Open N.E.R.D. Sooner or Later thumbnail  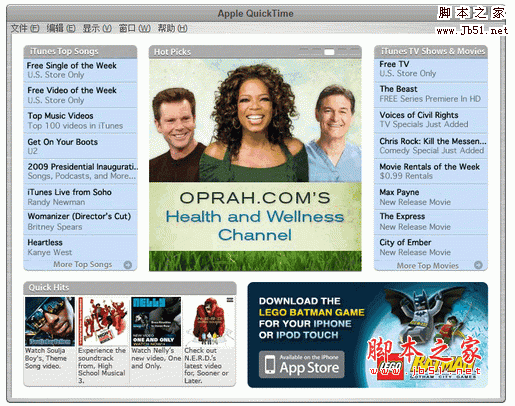tap(209, 322)
